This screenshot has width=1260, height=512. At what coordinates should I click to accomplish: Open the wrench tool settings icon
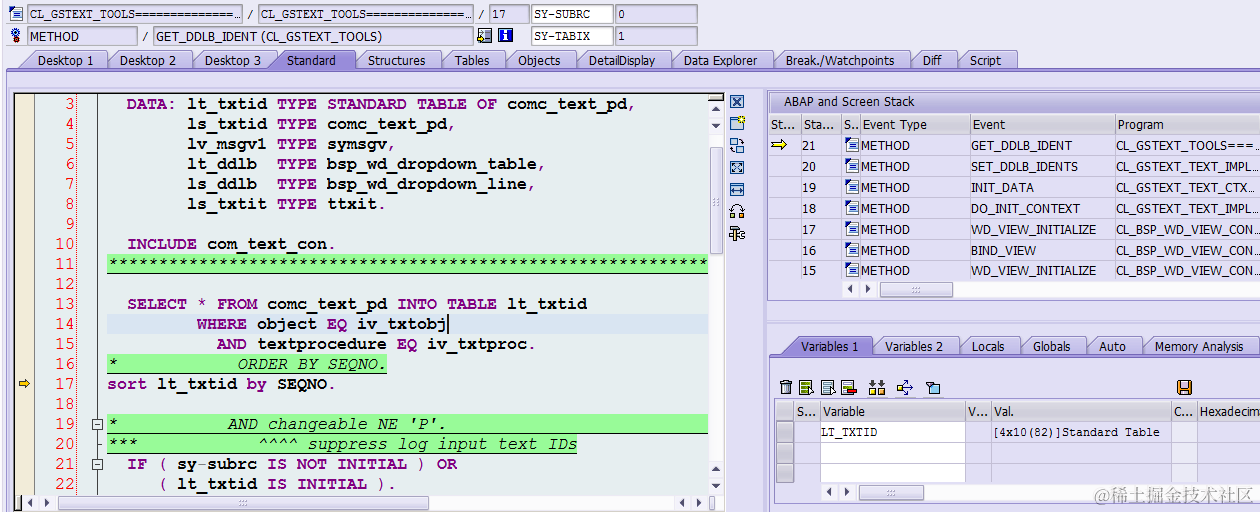[737, 233]
